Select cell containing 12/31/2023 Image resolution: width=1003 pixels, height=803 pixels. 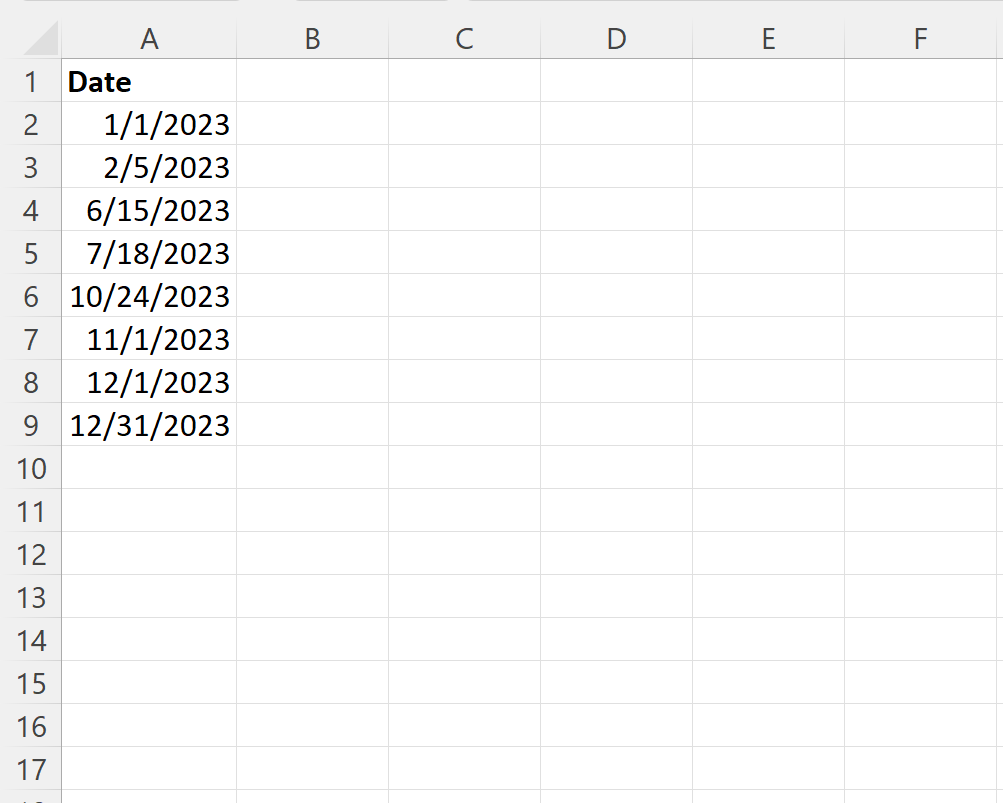[149, 424]
